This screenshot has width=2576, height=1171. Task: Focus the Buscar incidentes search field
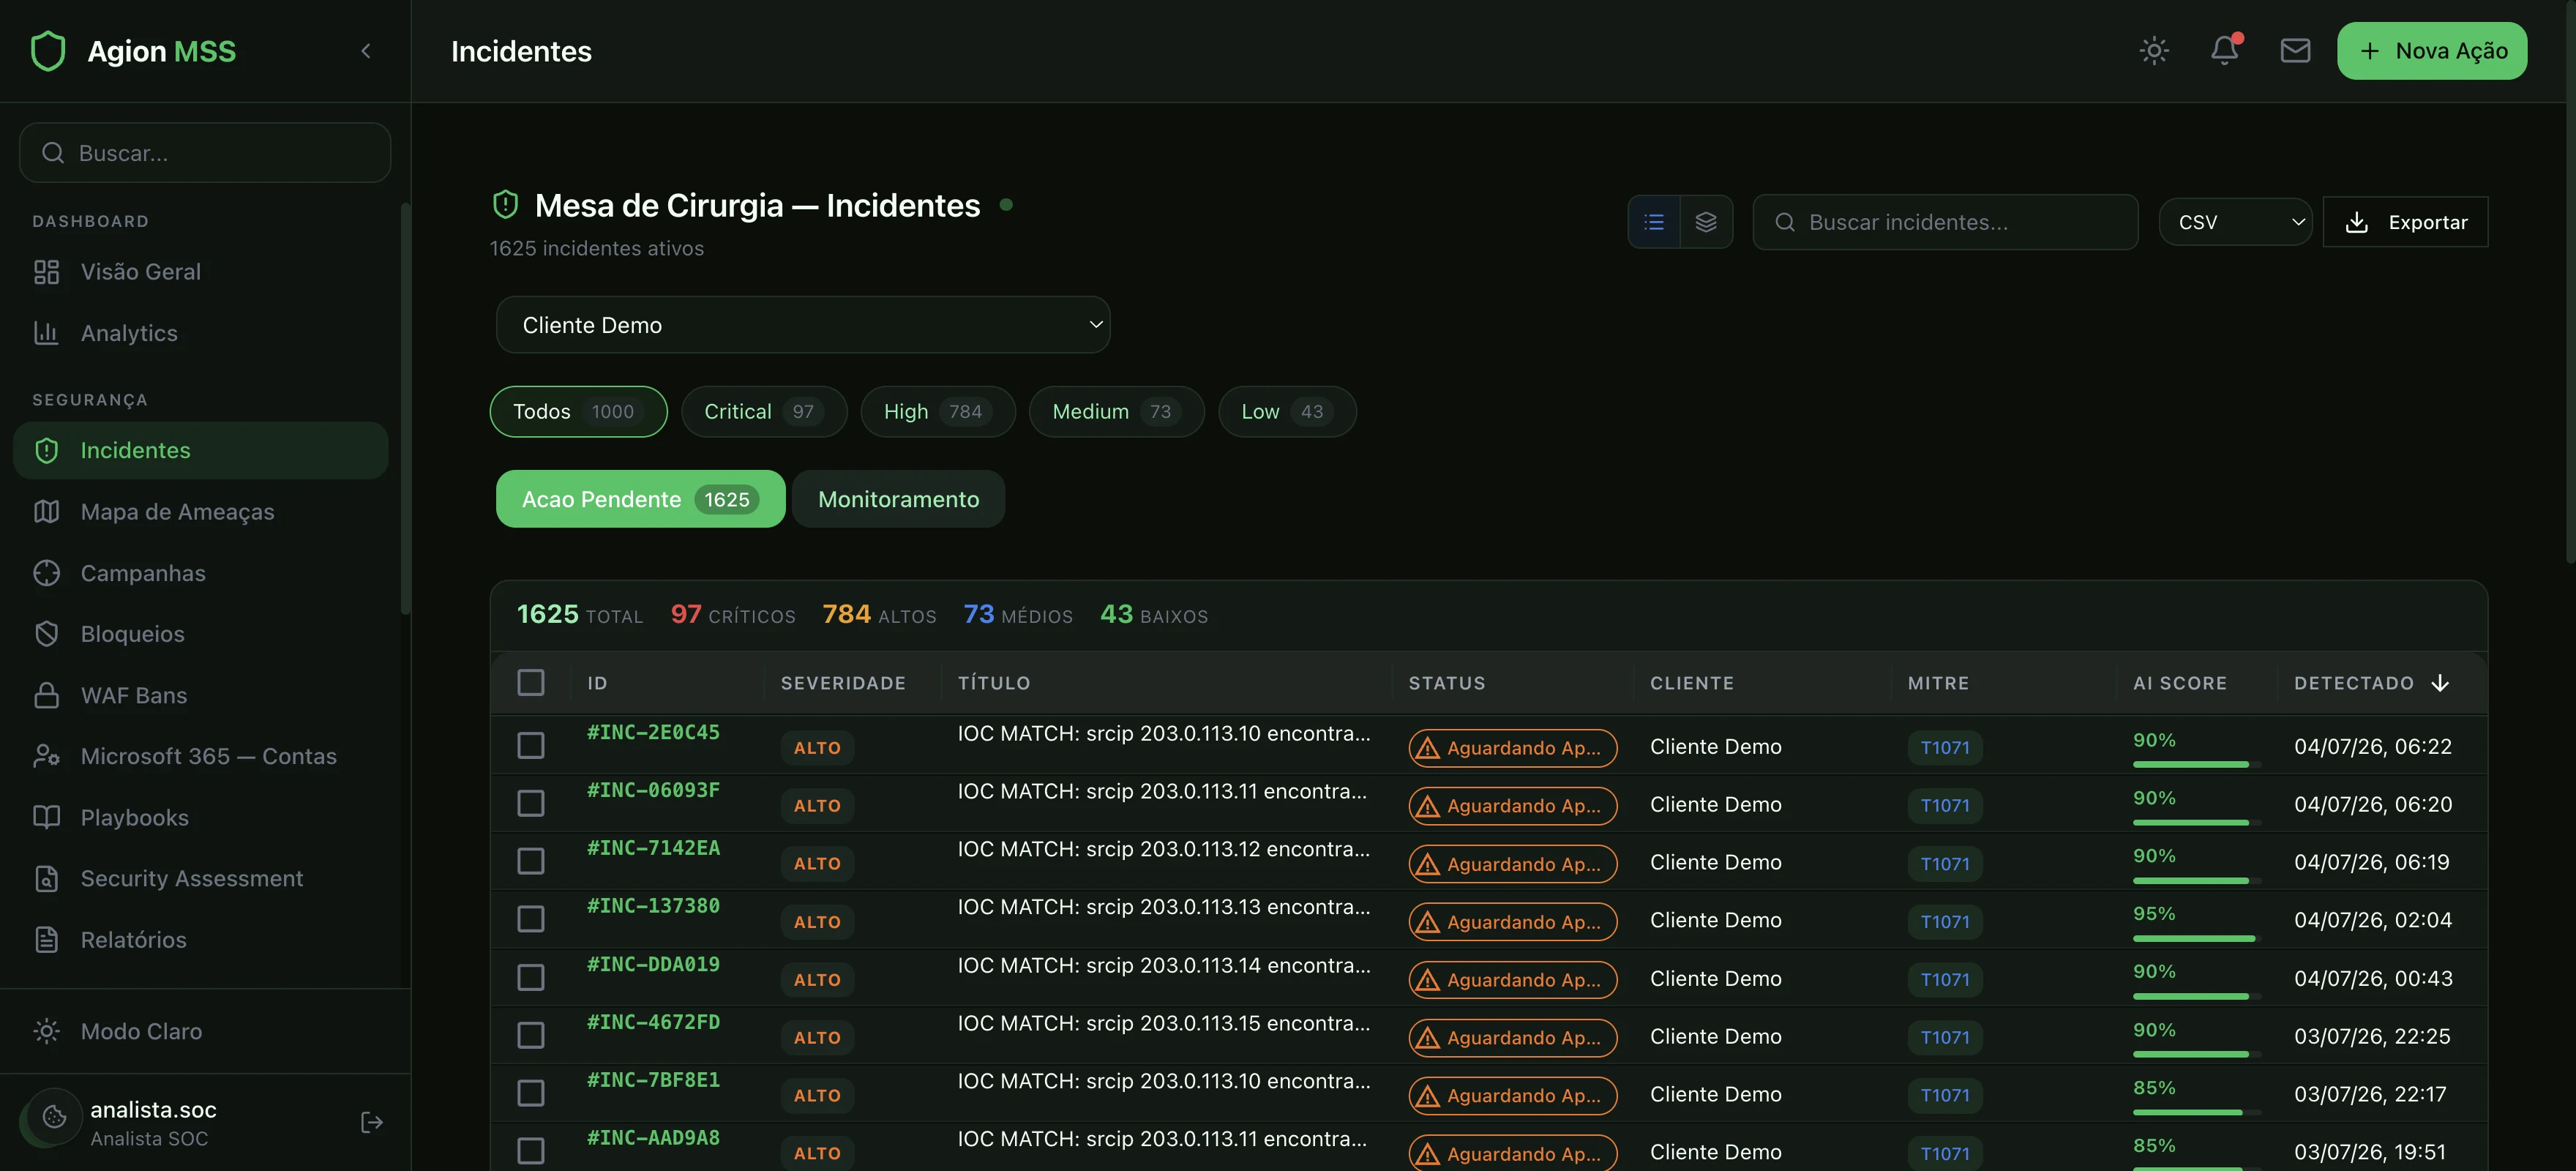(1945, 222)
